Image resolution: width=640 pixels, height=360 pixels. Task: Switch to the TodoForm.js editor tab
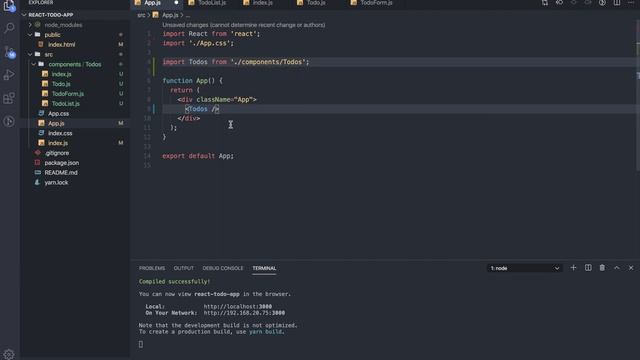pyautogui.click(x=376, y=3)
